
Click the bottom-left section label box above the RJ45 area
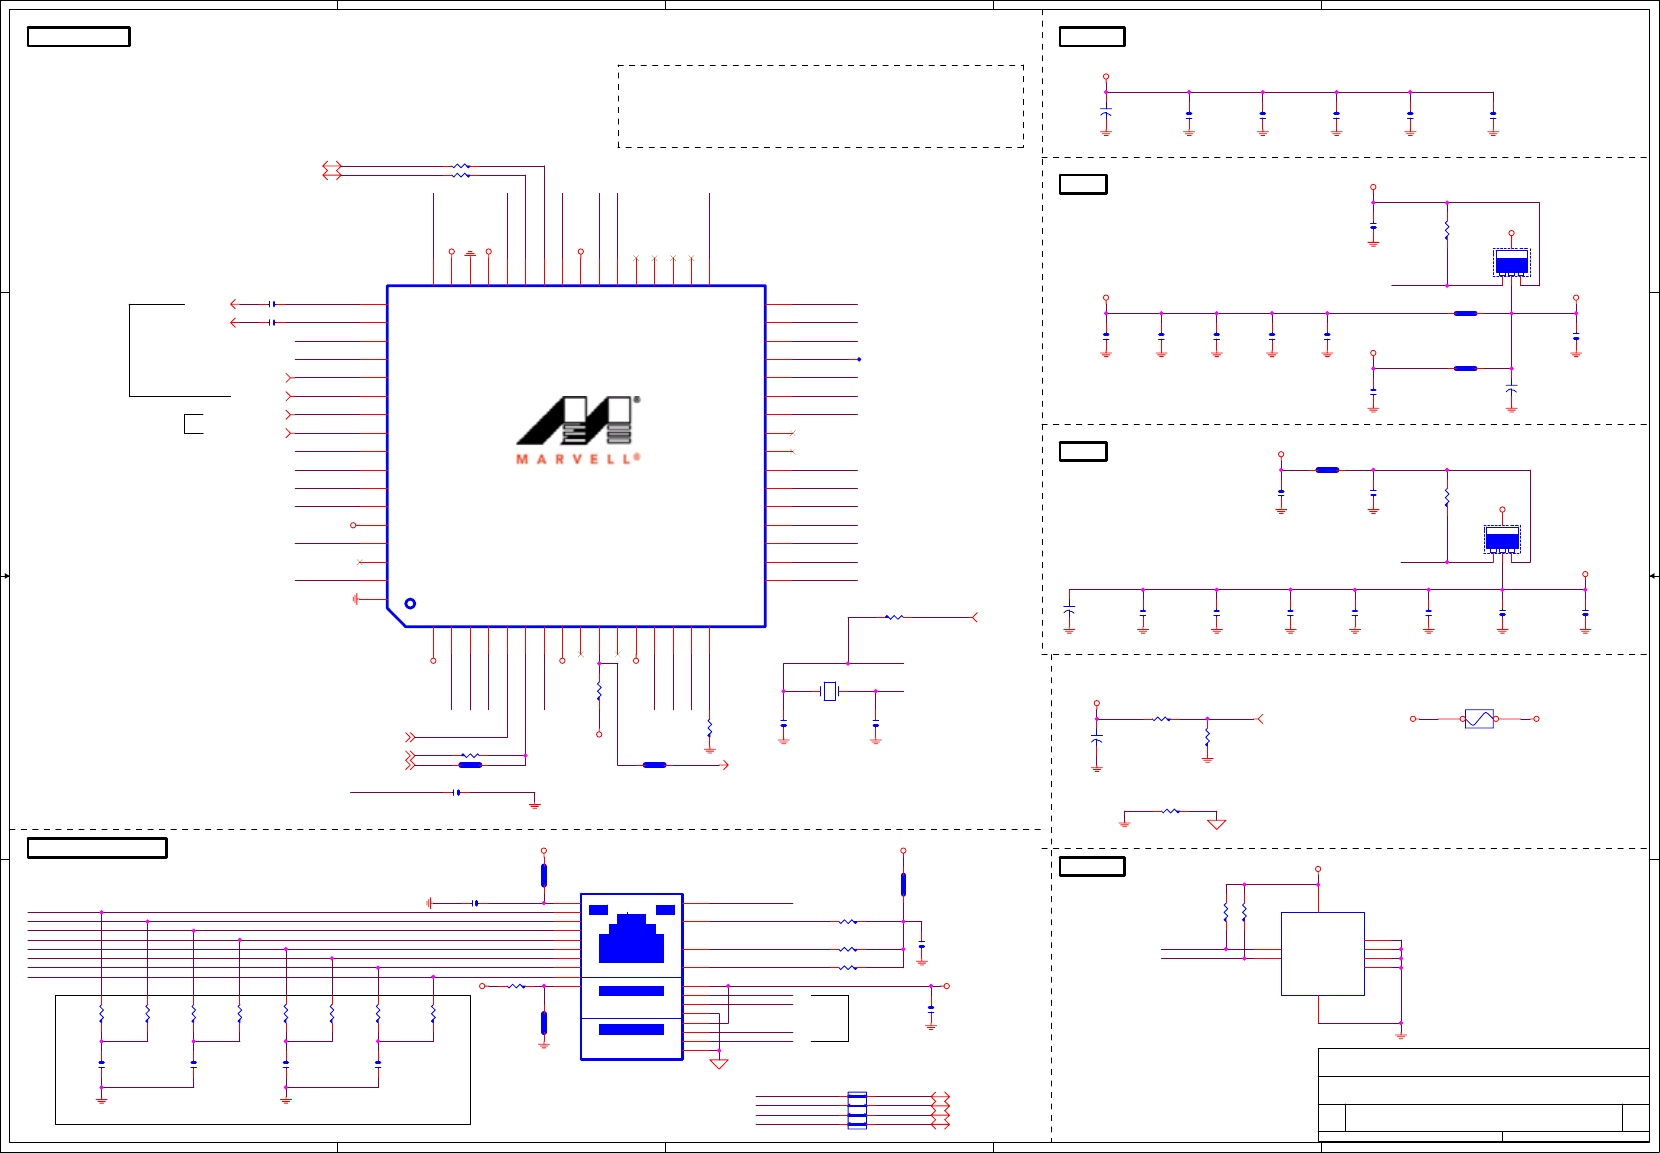tap(97, 848)
